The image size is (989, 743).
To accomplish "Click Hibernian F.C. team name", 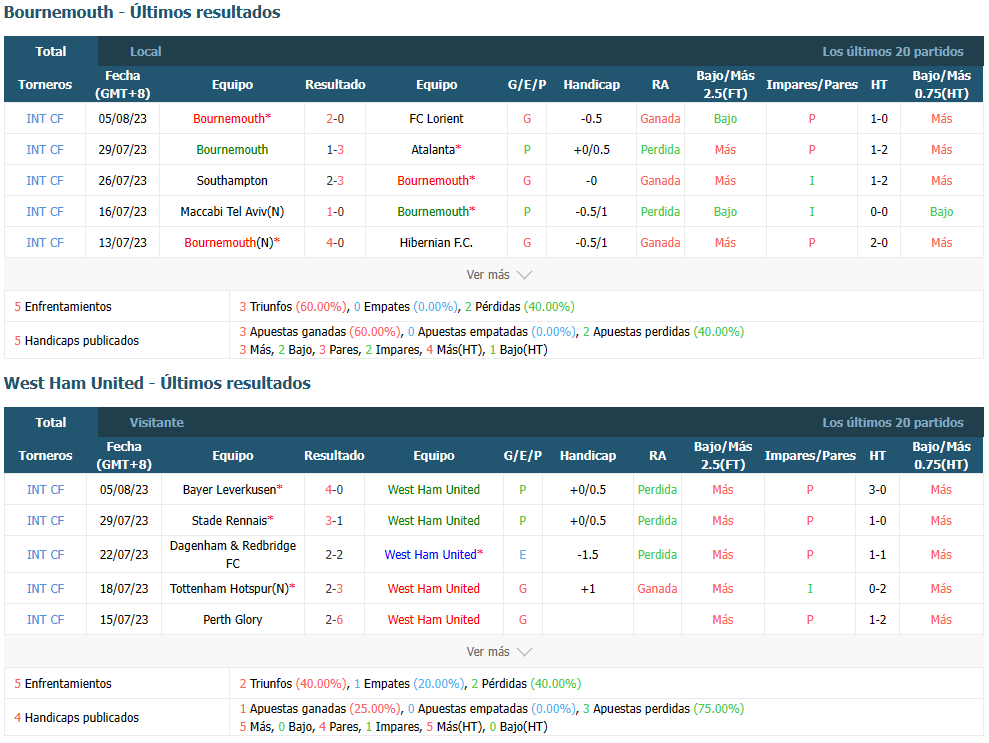I will [436, 242].
